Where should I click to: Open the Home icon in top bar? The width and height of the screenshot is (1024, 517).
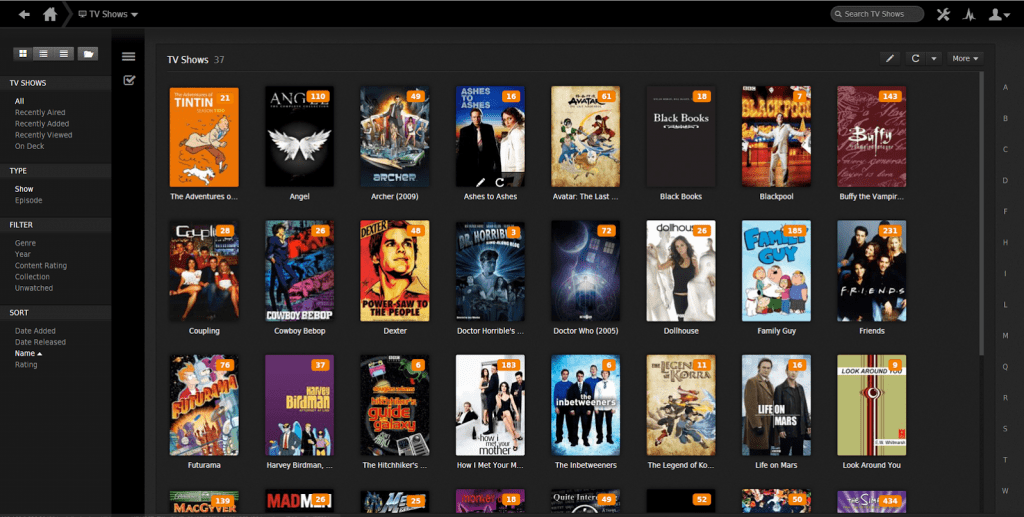pyautogui.click(x=50, y=14)
